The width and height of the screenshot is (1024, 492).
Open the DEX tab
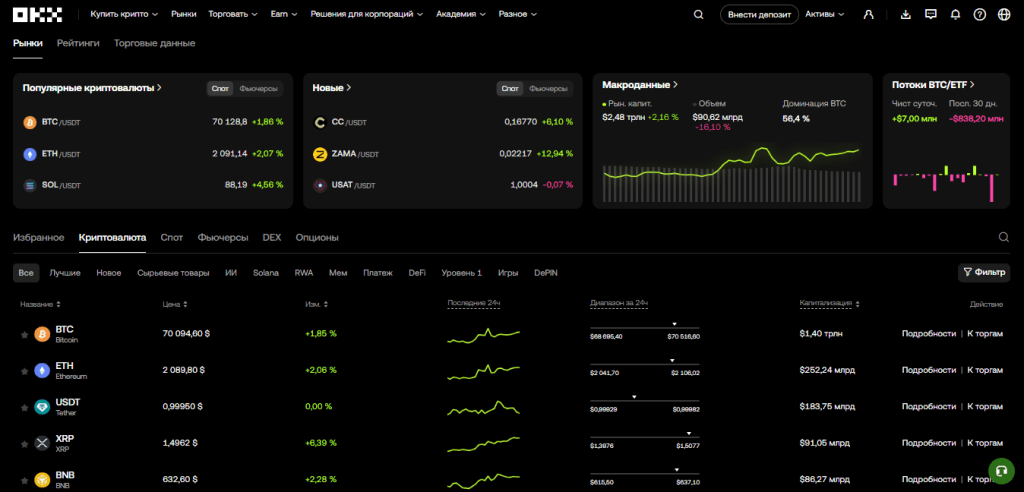[272, 237]
